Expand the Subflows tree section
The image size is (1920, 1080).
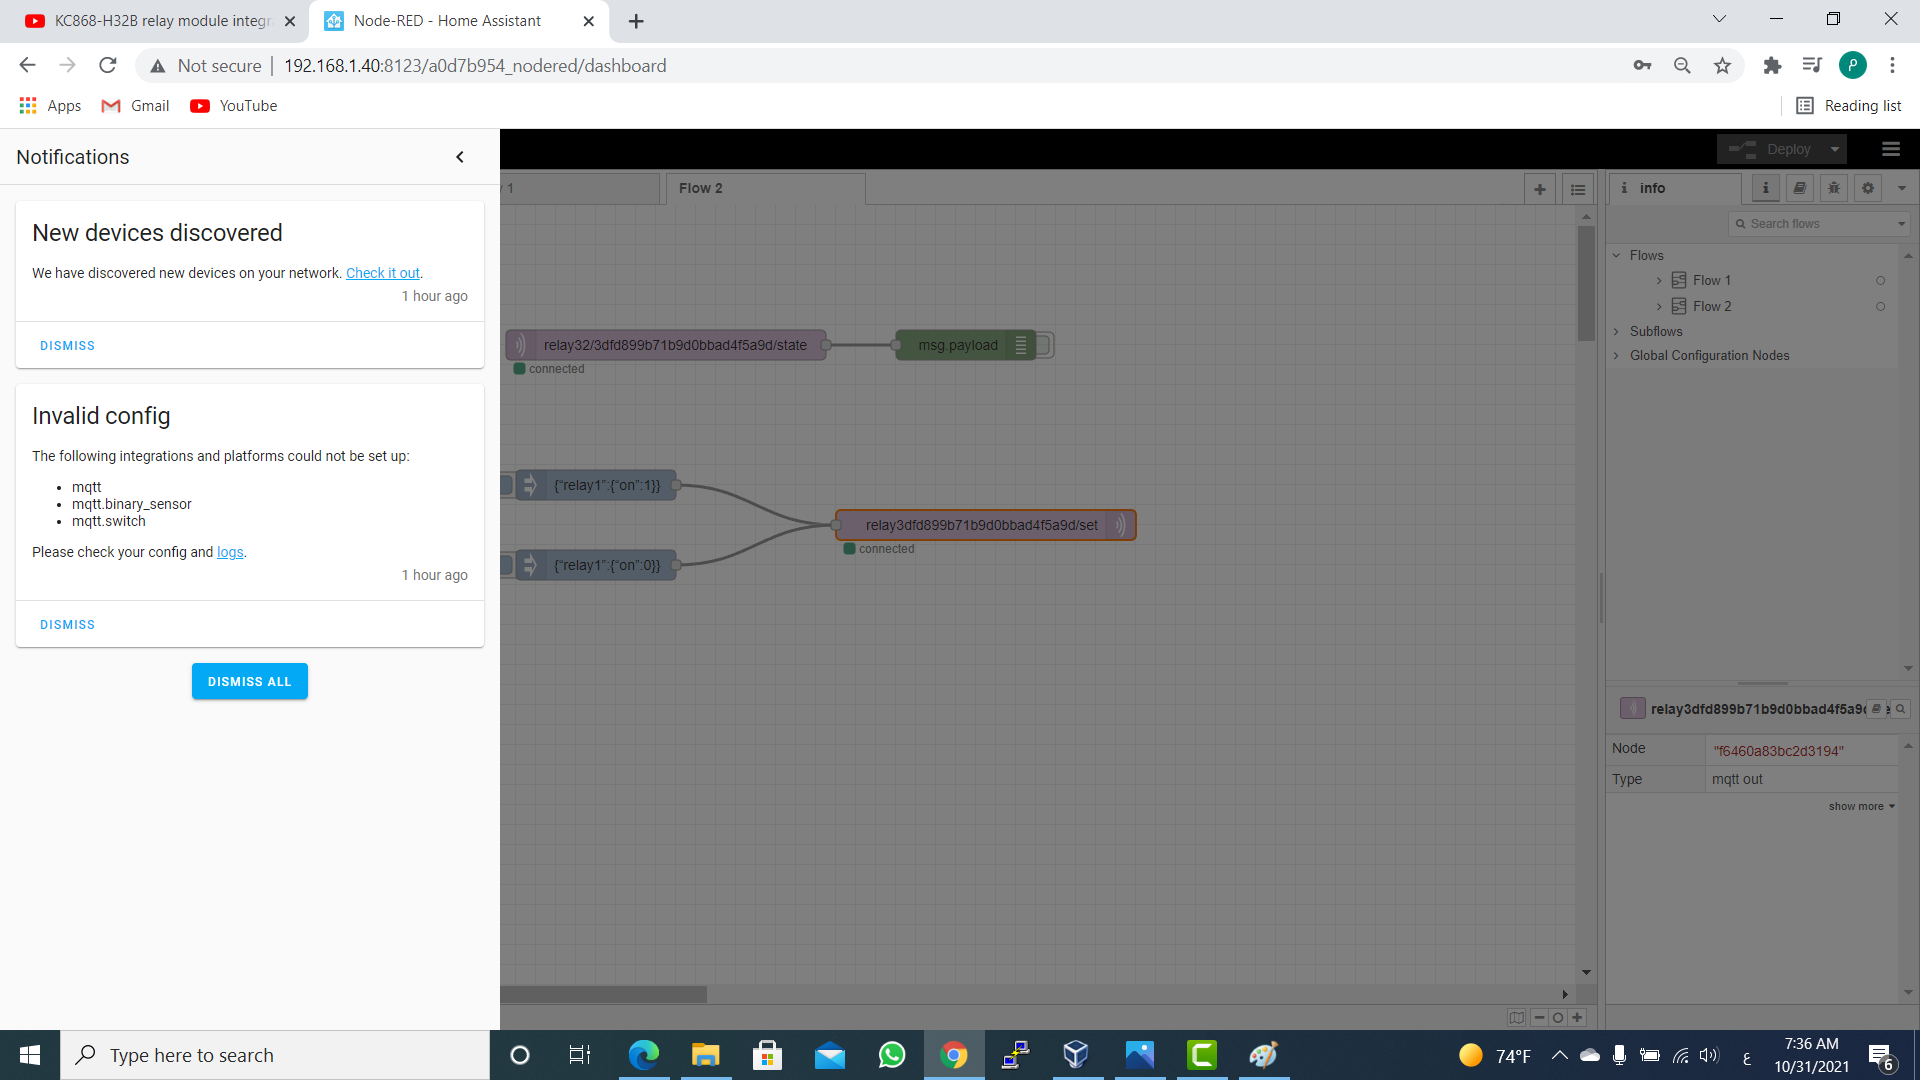click(1616, 331)
